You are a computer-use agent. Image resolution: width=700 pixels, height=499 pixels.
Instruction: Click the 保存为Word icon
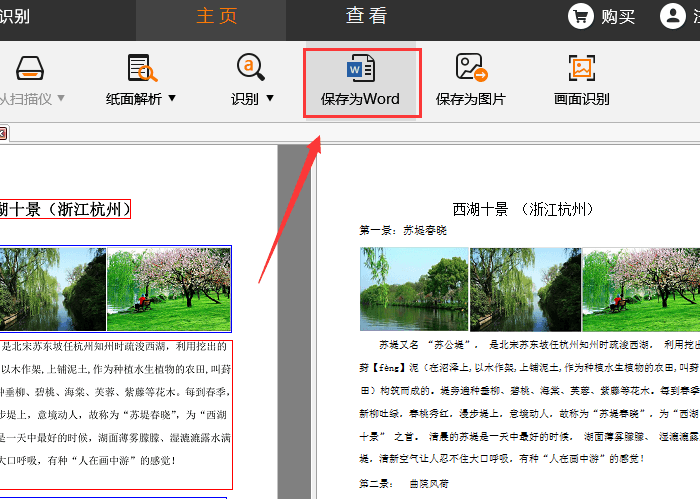click(x=360, y=68)
